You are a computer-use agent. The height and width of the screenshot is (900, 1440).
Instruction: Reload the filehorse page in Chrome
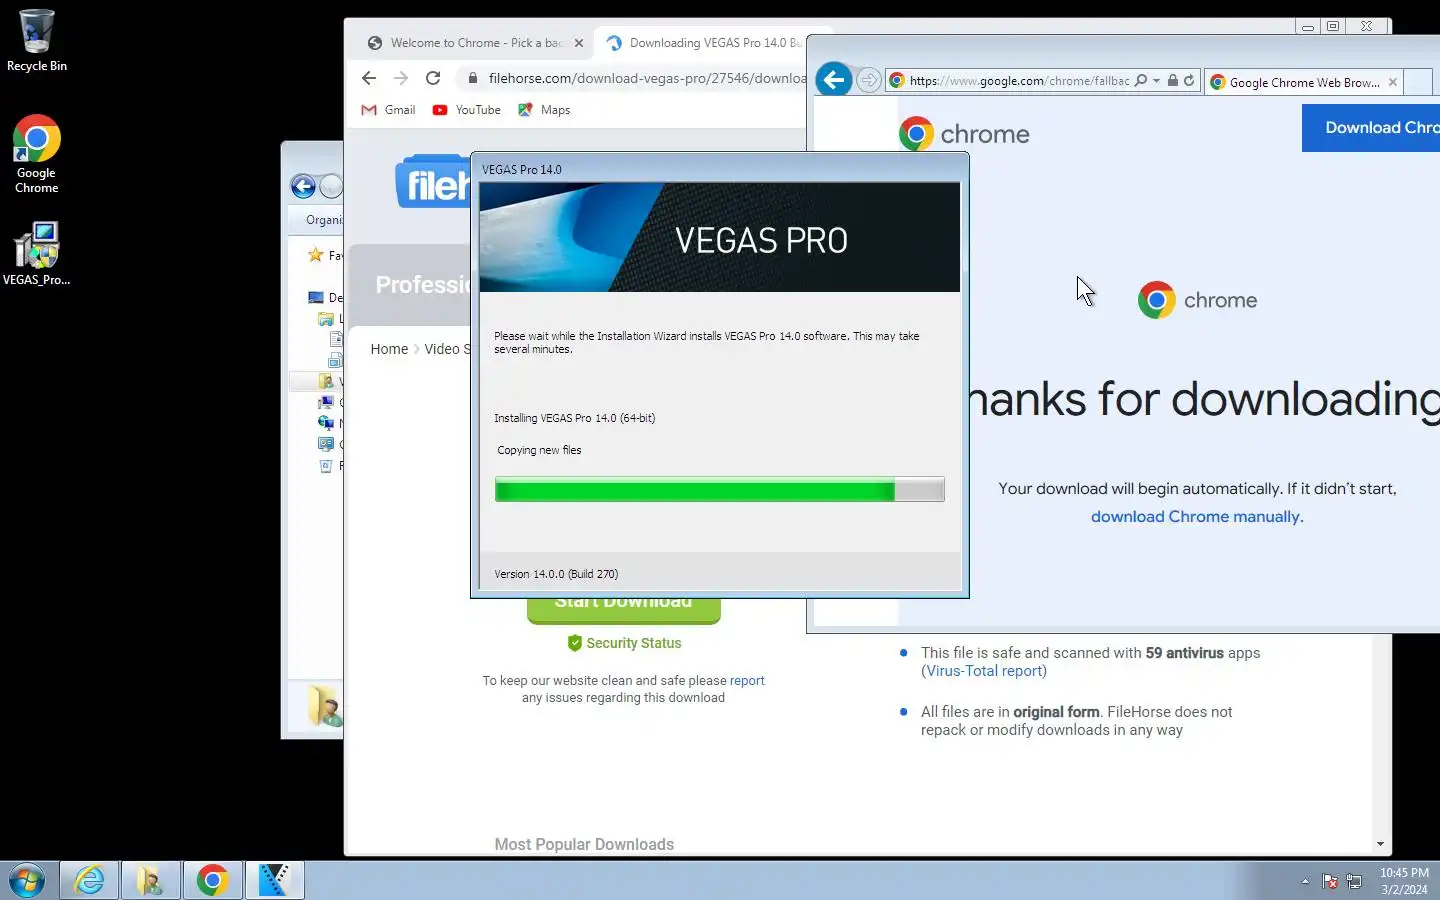click(433, 78)
